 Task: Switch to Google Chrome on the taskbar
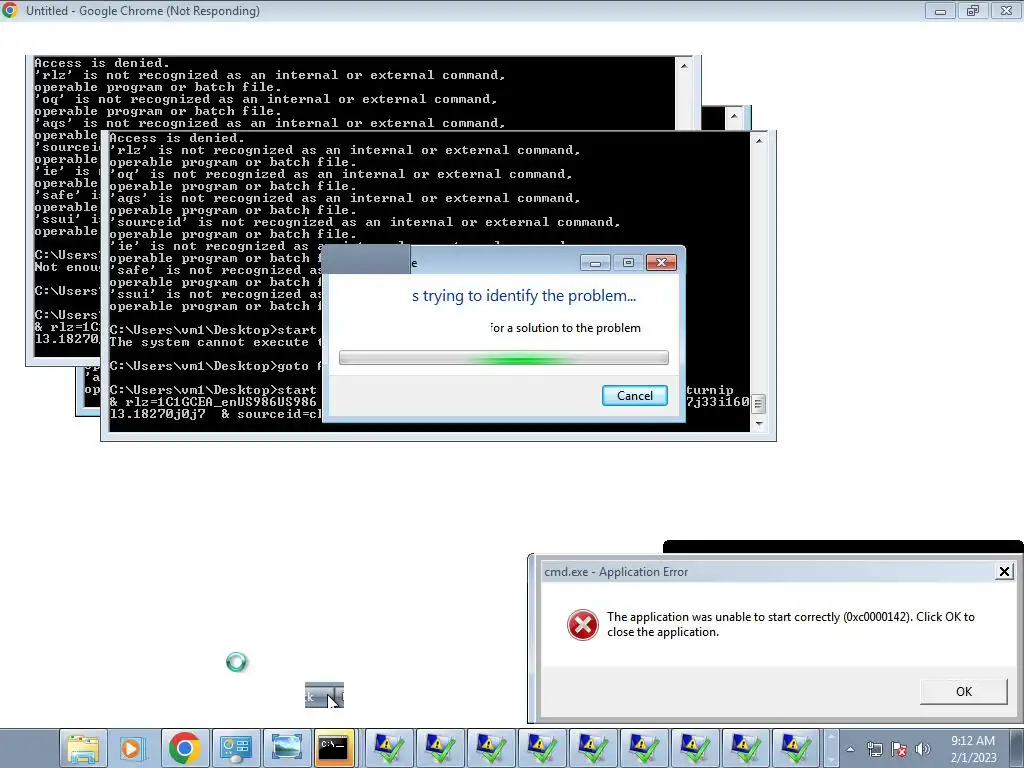(184, 748)
